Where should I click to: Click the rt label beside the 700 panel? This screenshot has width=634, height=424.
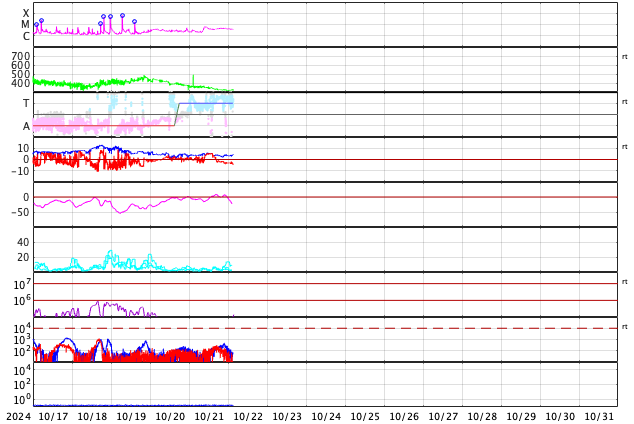625,57
